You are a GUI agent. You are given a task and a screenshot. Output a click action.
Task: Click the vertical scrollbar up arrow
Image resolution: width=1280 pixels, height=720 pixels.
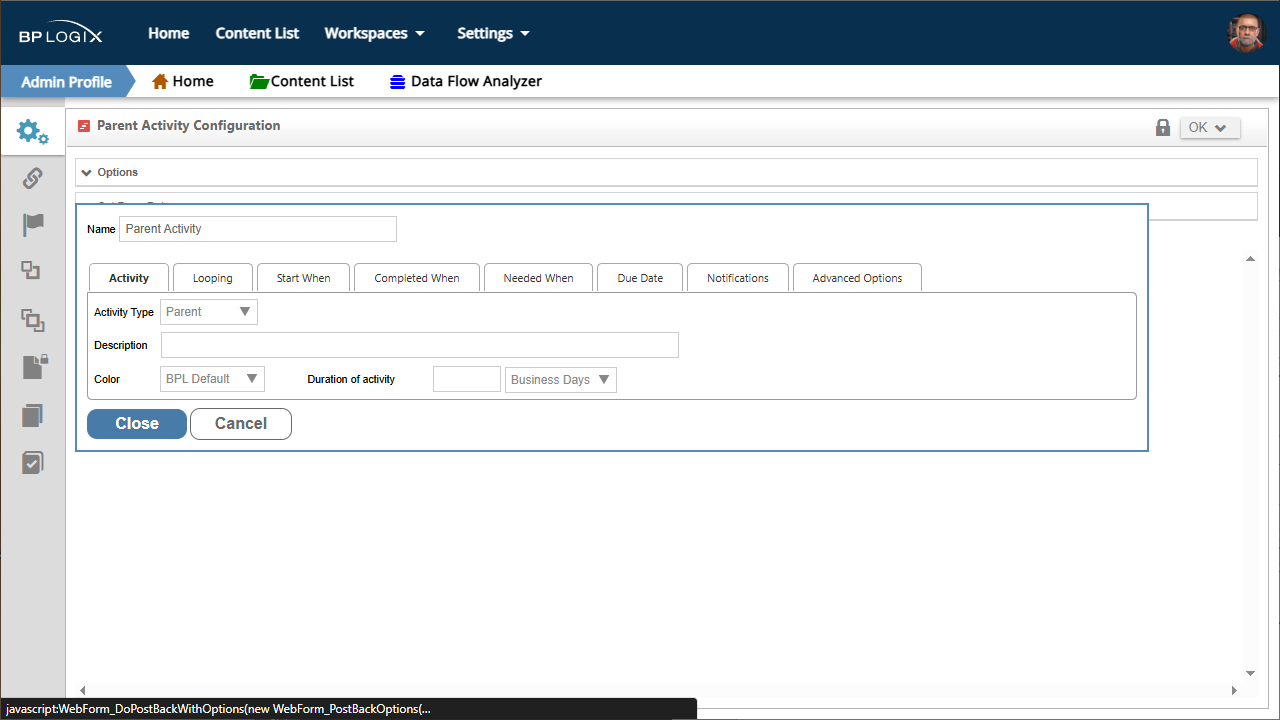click(1250, 259)
